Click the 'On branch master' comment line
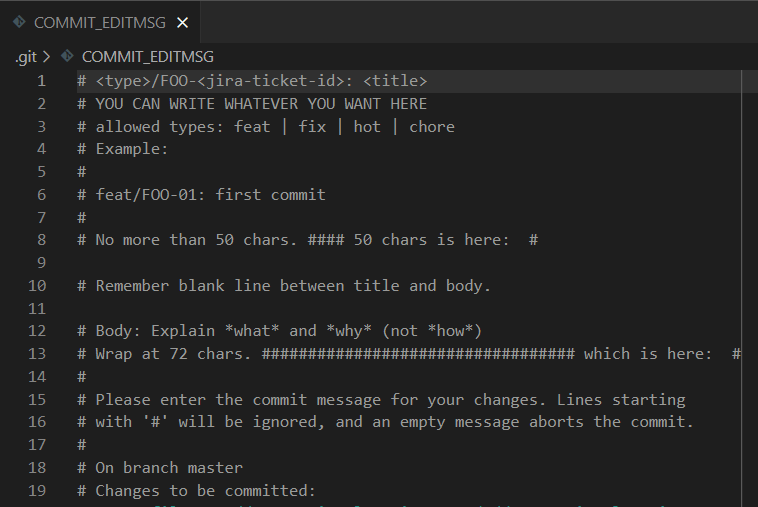The image size is (758, 507). coord(160,468)
